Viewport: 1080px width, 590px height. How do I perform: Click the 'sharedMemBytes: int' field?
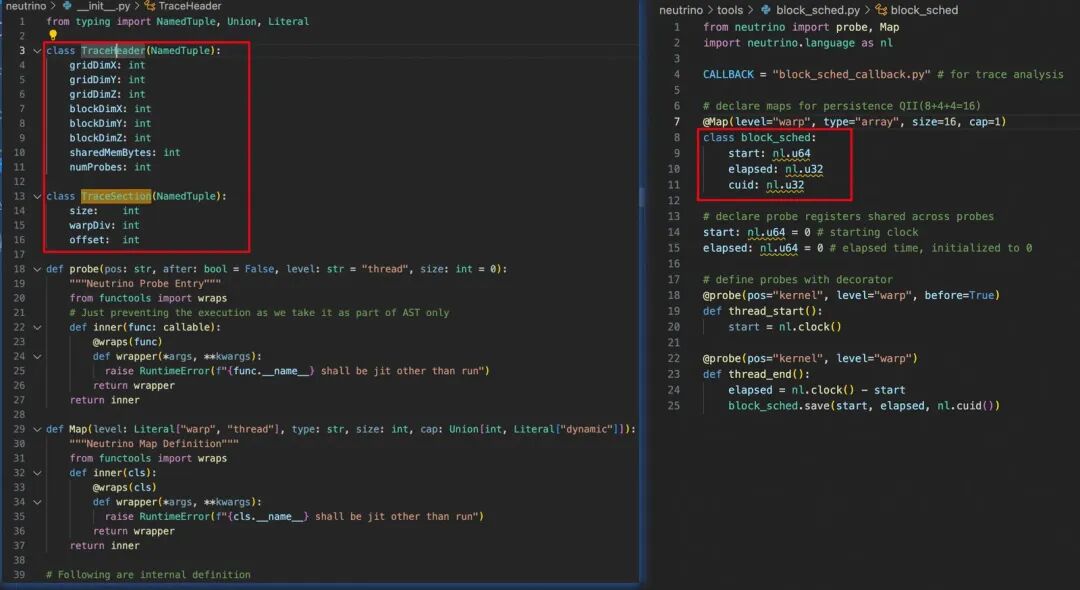(x=125, y=153)
